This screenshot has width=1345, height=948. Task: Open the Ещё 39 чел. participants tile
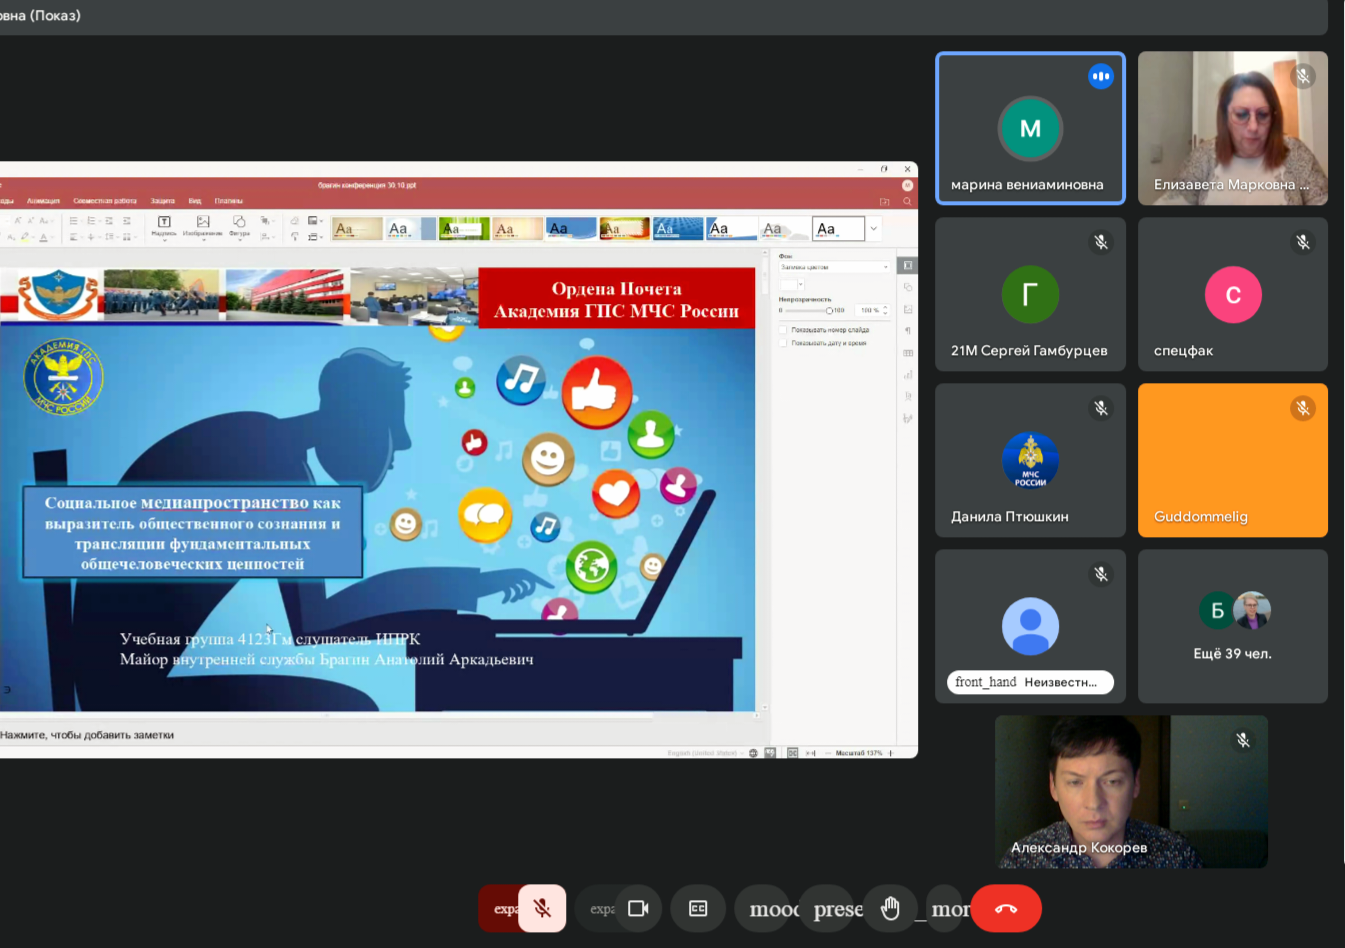click(x=1233, y=626)
